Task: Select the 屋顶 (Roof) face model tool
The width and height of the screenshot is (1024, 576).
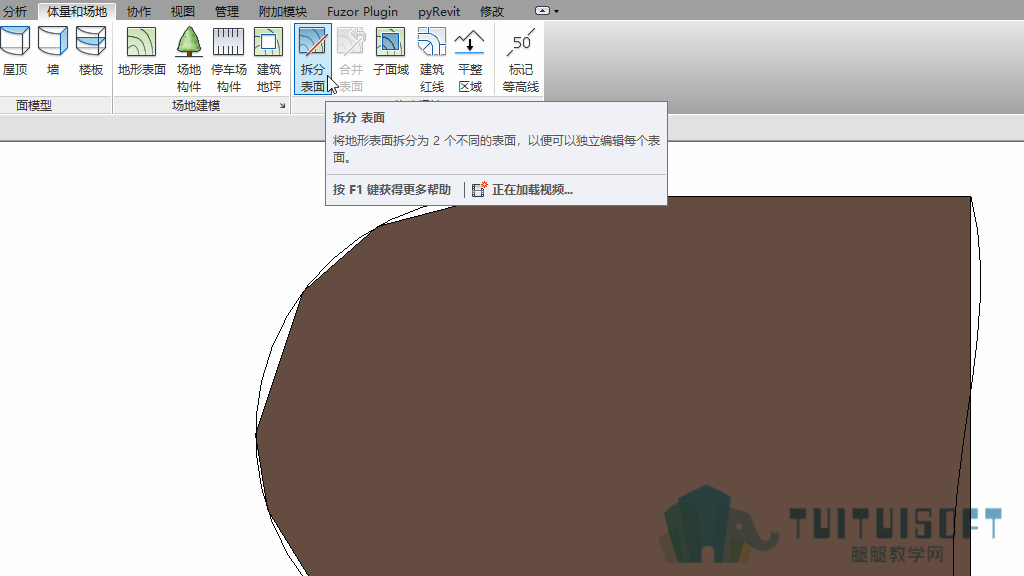Action: pyautogui.click(x=15, y=52)
